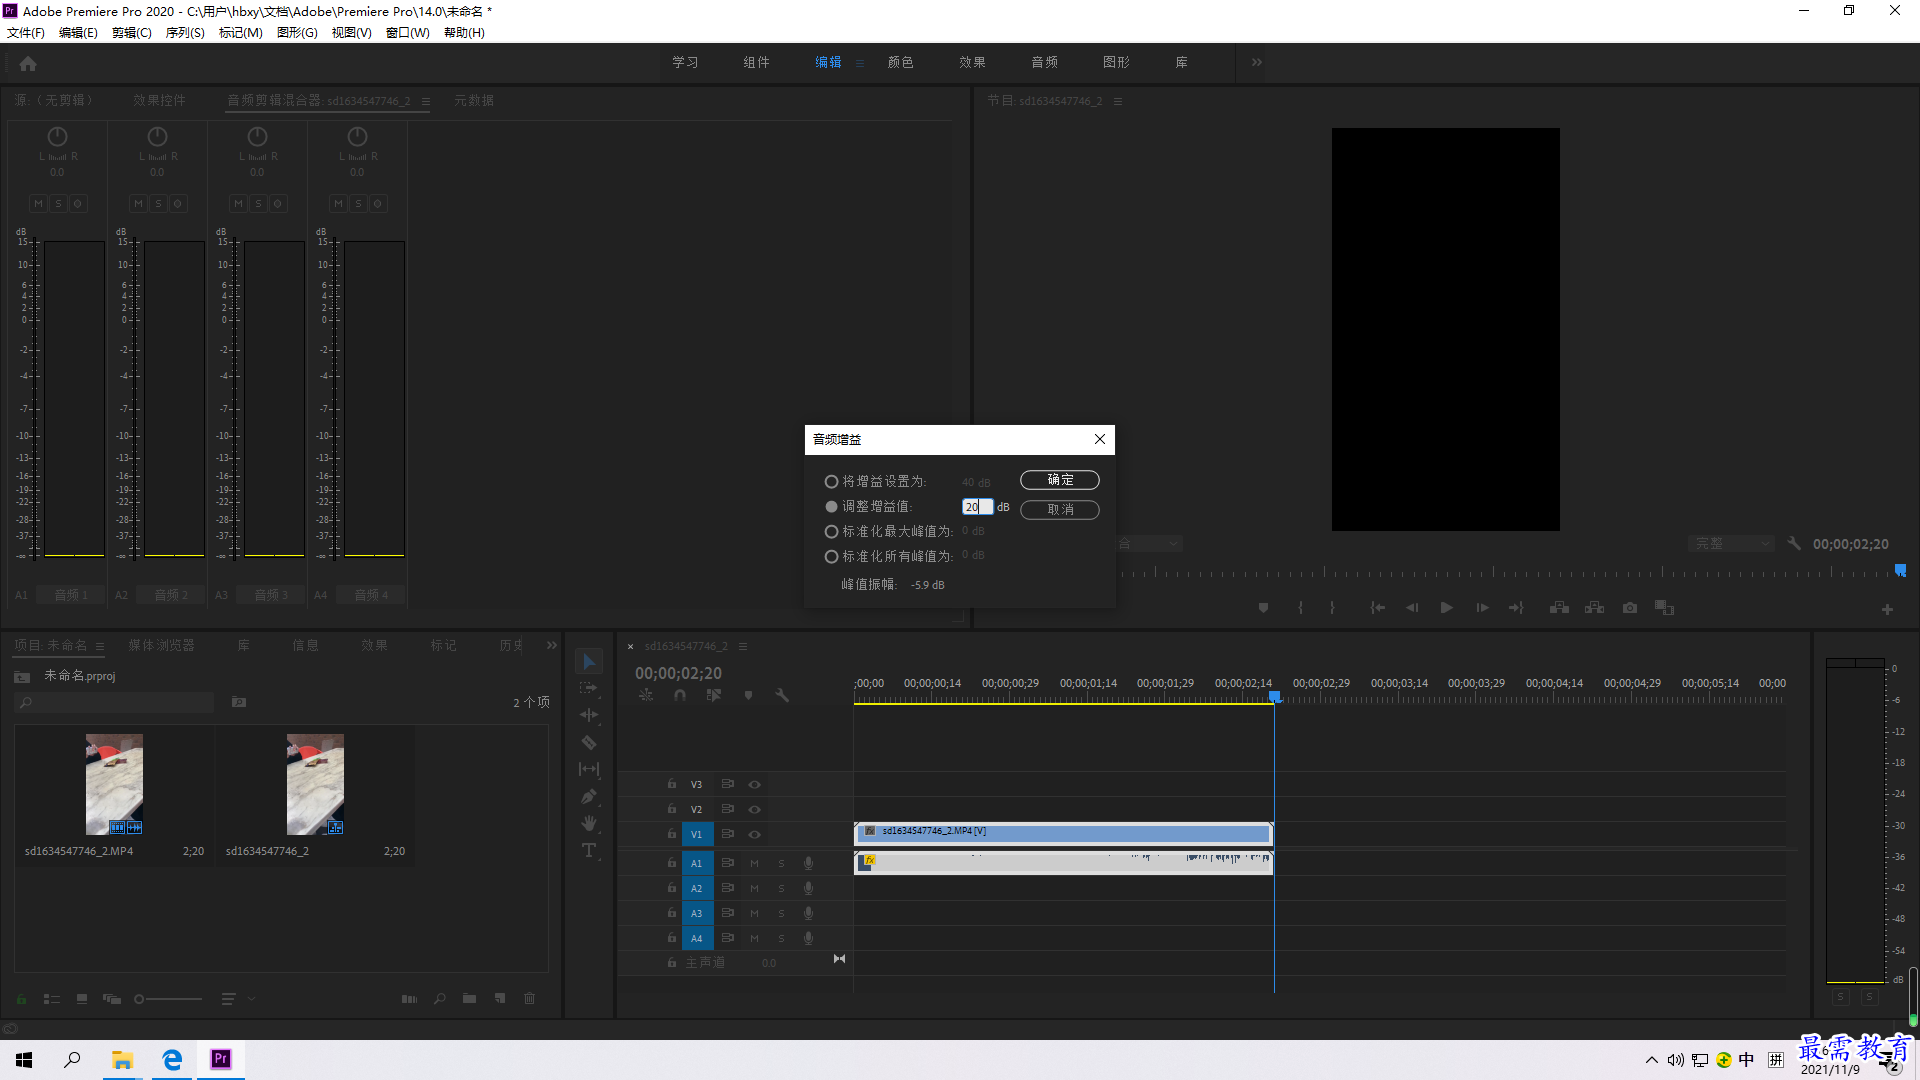Step forward one frame in program monitor

pyautogui.click(x=1482, y=608)
